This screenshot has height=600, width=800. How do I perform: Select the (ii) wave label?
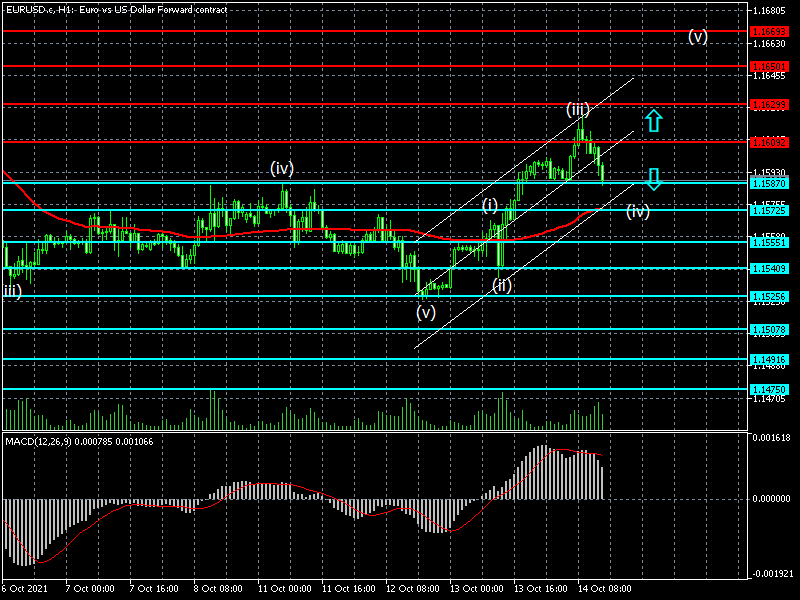(502, 286)
